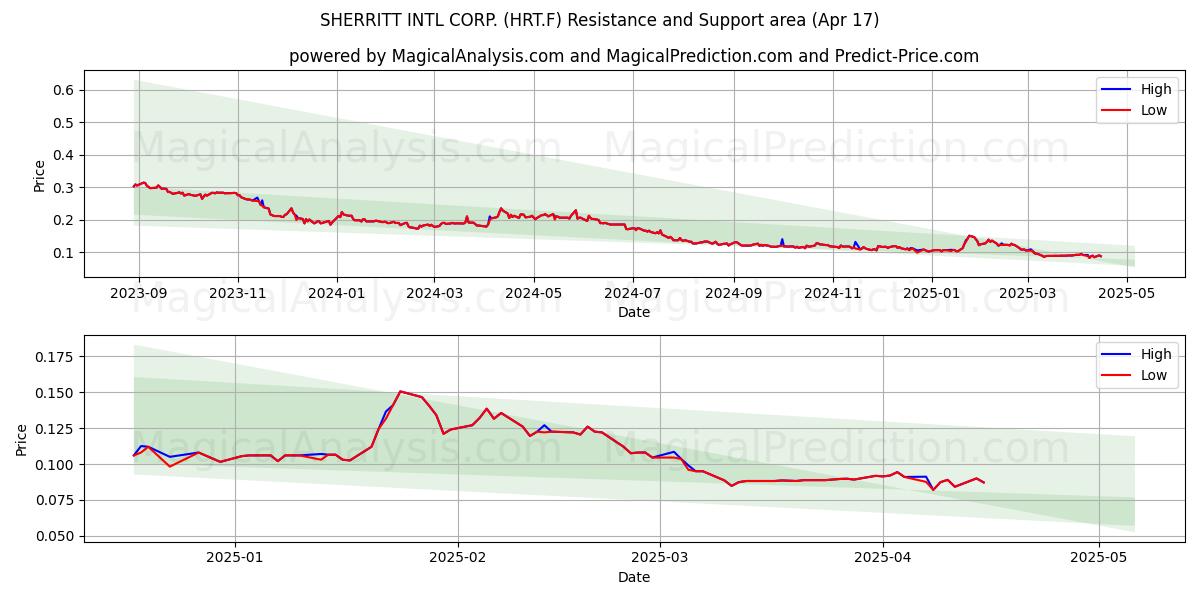The height and width of the screenshot is (600, 1200).
Task: Click the 2025-01 tick label on bottom chart
Action: coord(235,558)
